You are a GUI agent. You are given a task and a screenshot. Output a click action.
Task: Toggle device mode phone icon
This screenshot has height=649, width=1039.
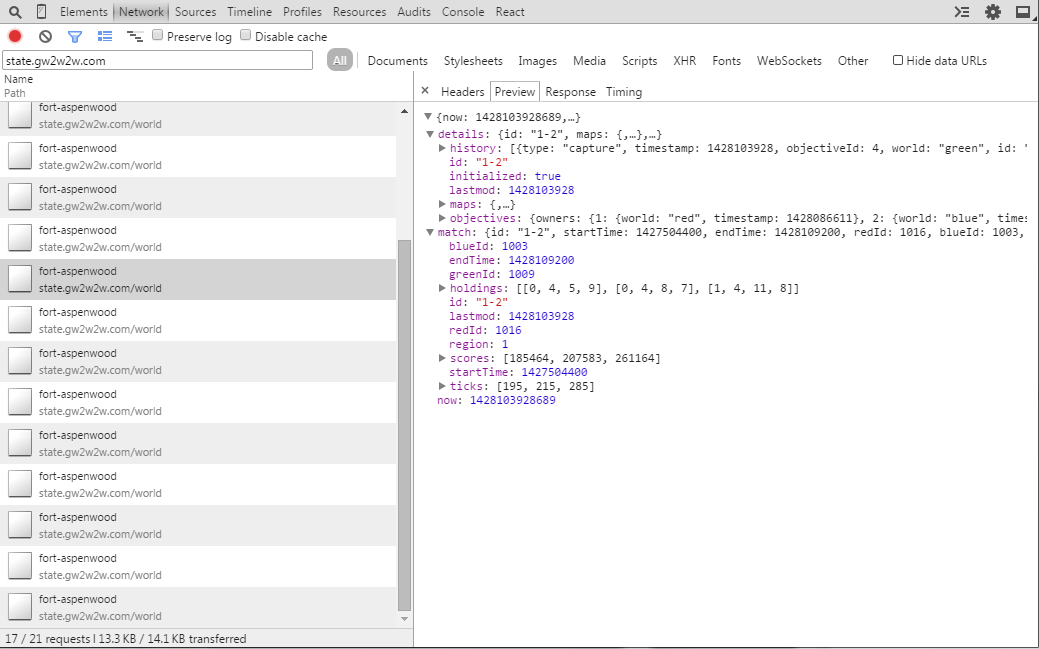coord(41,12)
